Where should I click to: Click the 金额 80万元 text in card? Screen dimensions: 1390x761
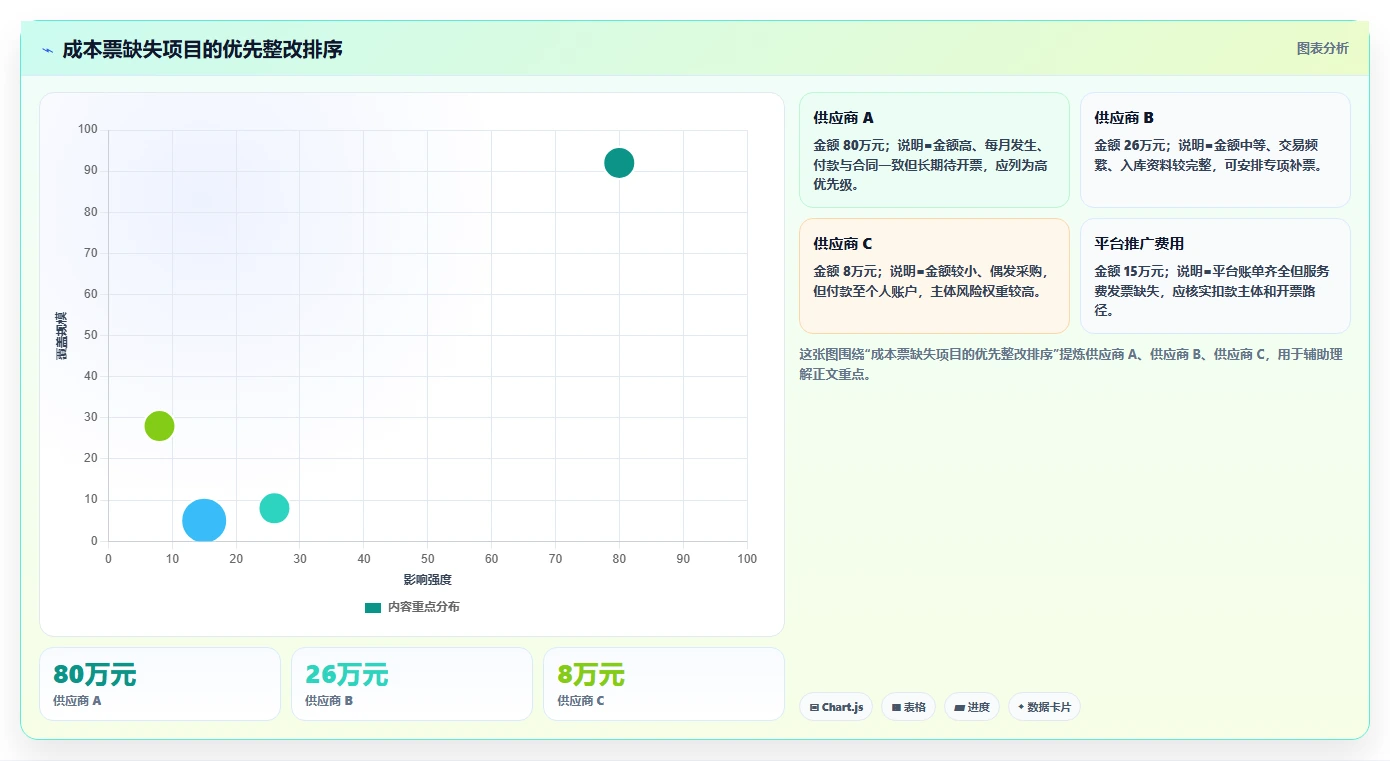click(849, 145)
